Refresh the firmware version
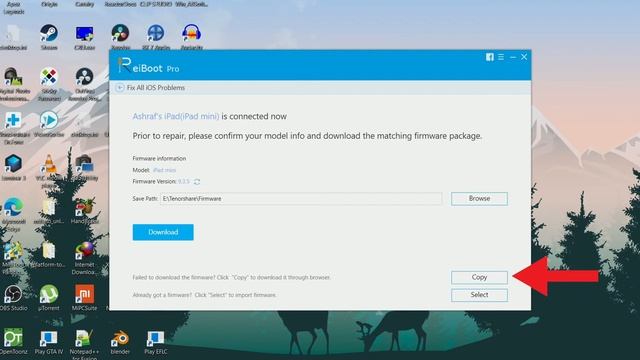 point(197,182)
